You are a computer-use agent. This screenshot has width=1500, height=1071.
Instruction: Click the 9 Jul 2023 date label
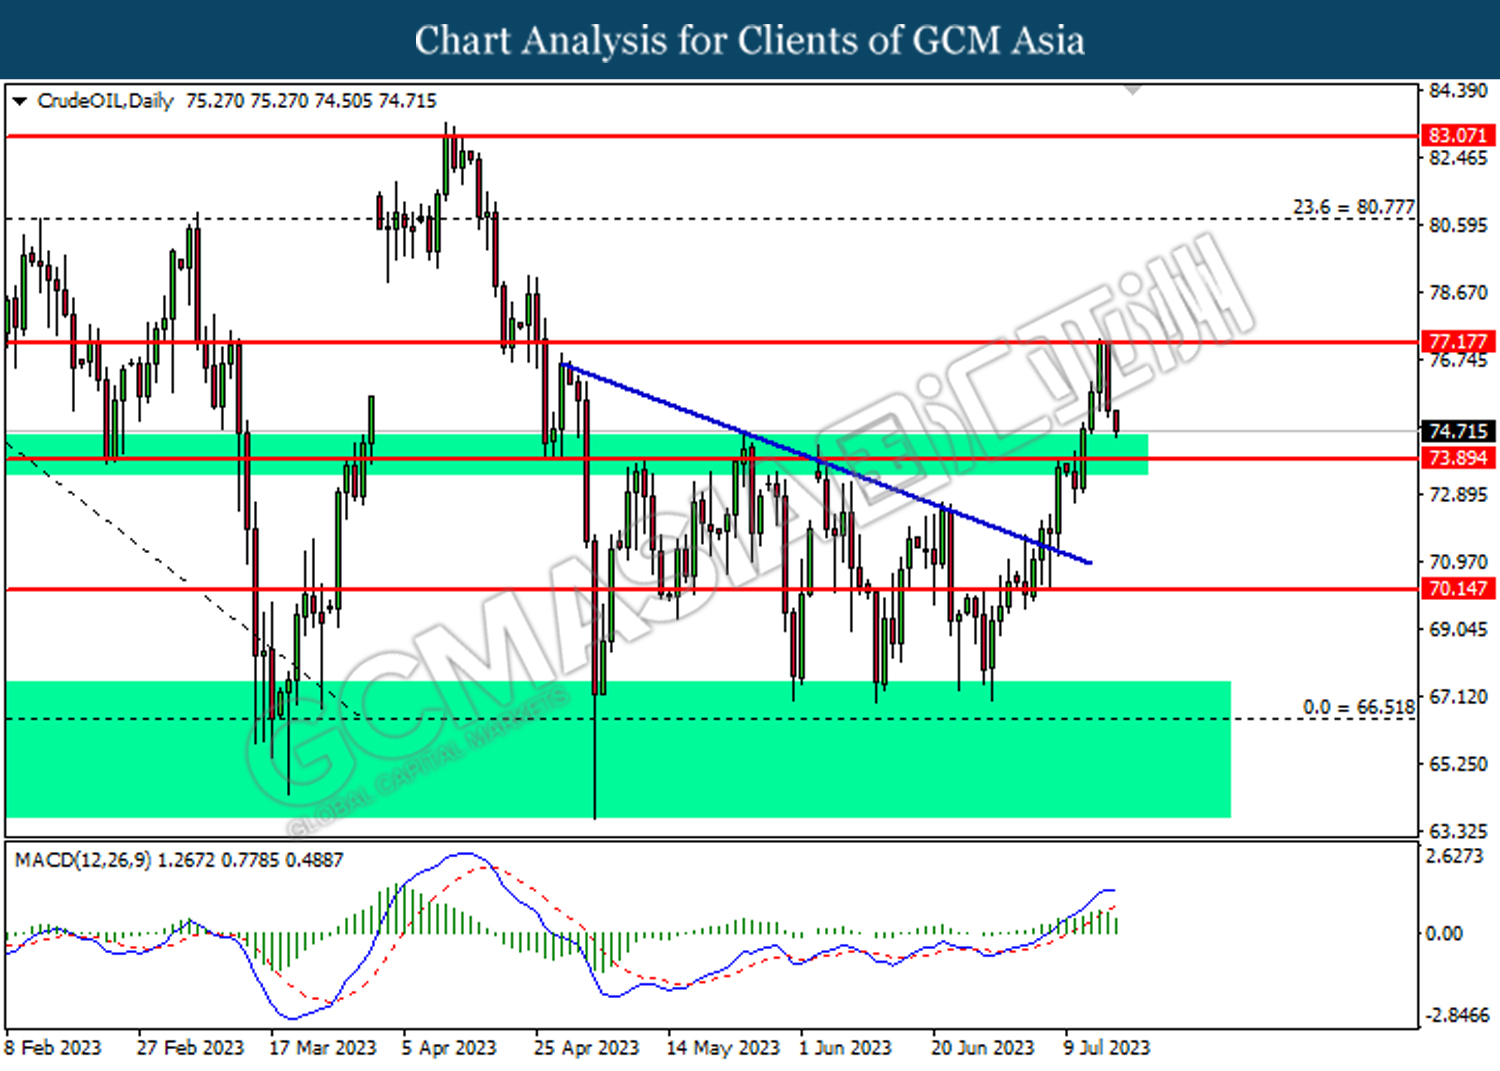coord(1107,1047)
